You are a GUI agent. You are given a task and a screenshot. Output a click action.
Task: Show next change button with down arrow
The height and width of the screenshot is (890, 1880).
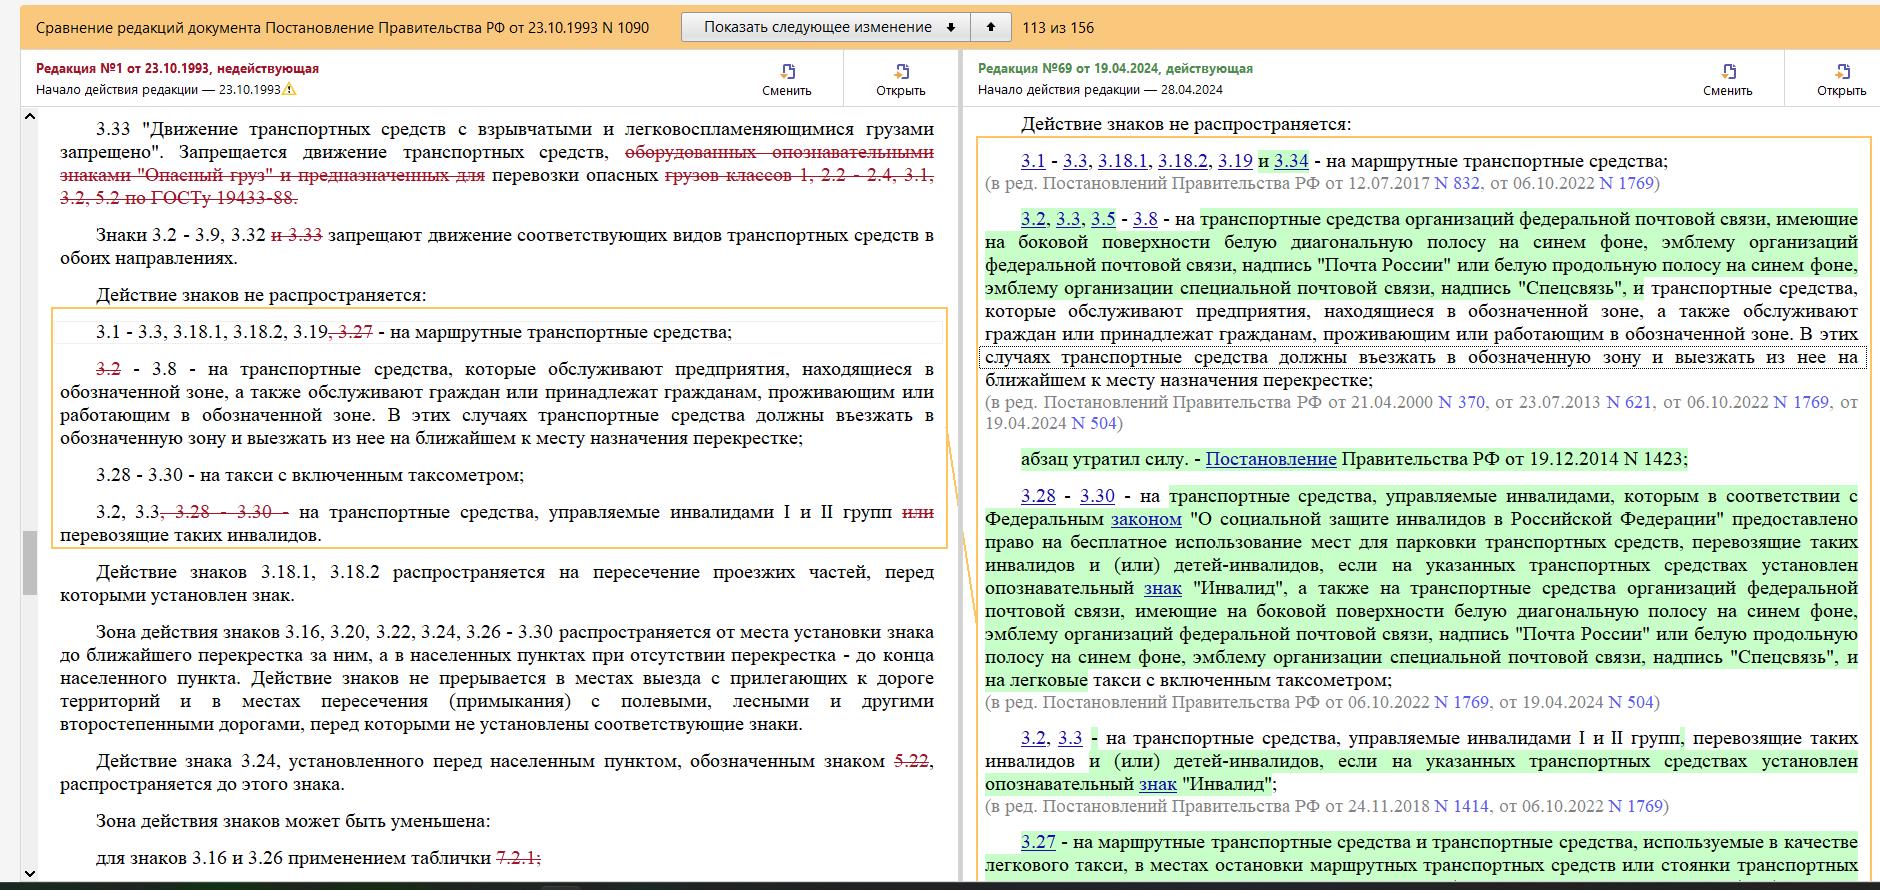click(826, 27)
